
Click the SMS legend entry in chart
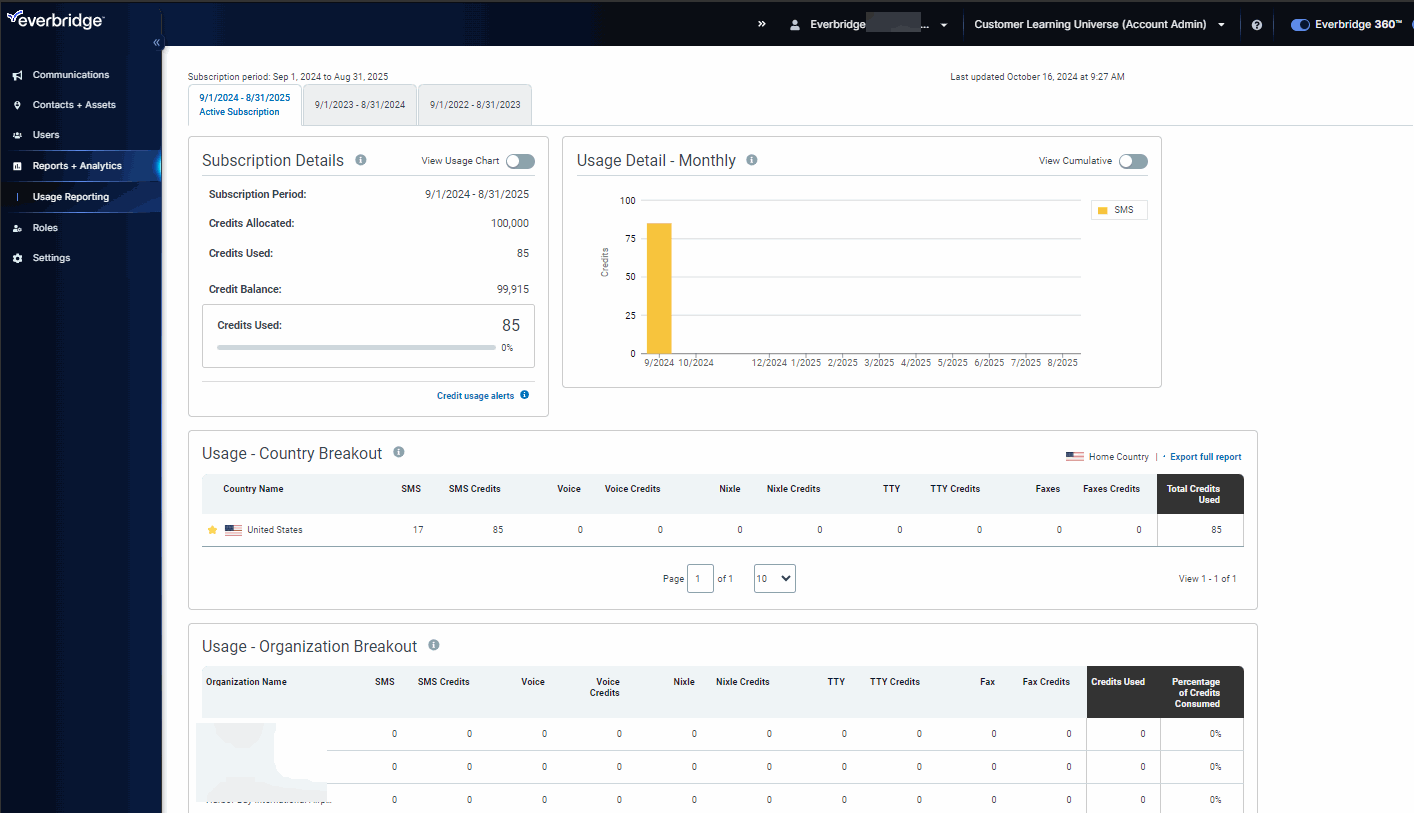pos(1117,210)
